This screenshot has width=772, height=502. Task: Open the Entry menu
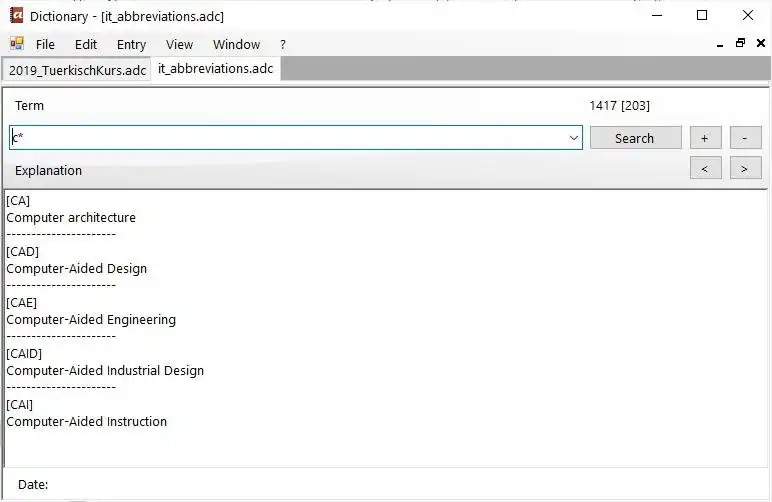[x=131, y=44]
